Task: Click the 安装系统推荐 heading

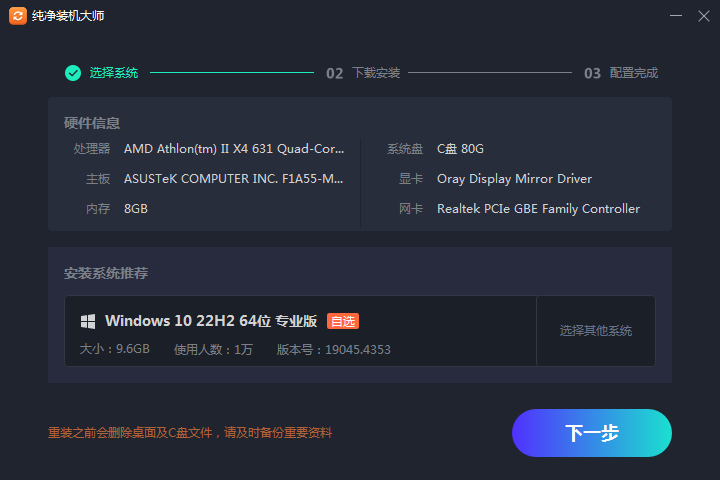Action: 106,273
